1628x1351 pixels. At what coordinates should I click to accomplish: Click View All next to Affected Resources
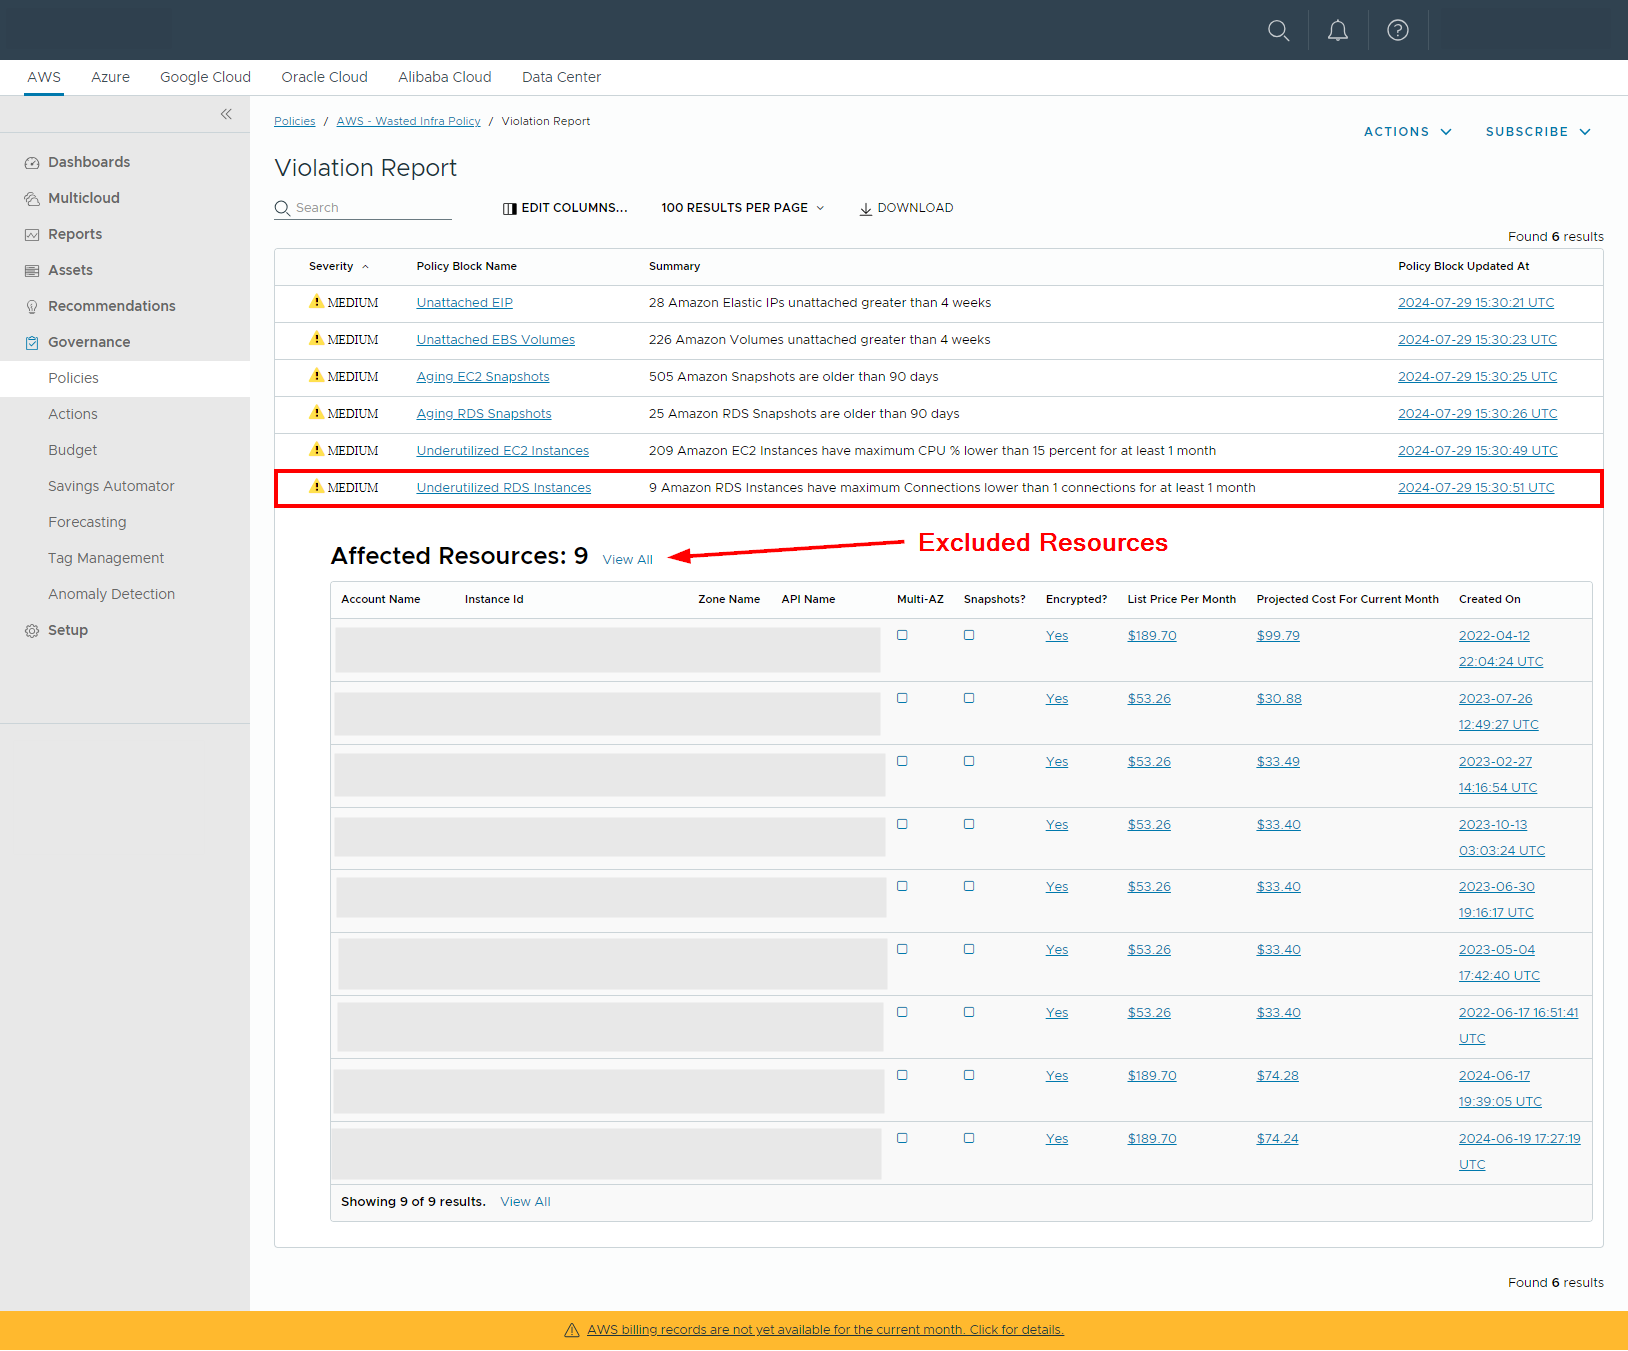click(627, 560)
